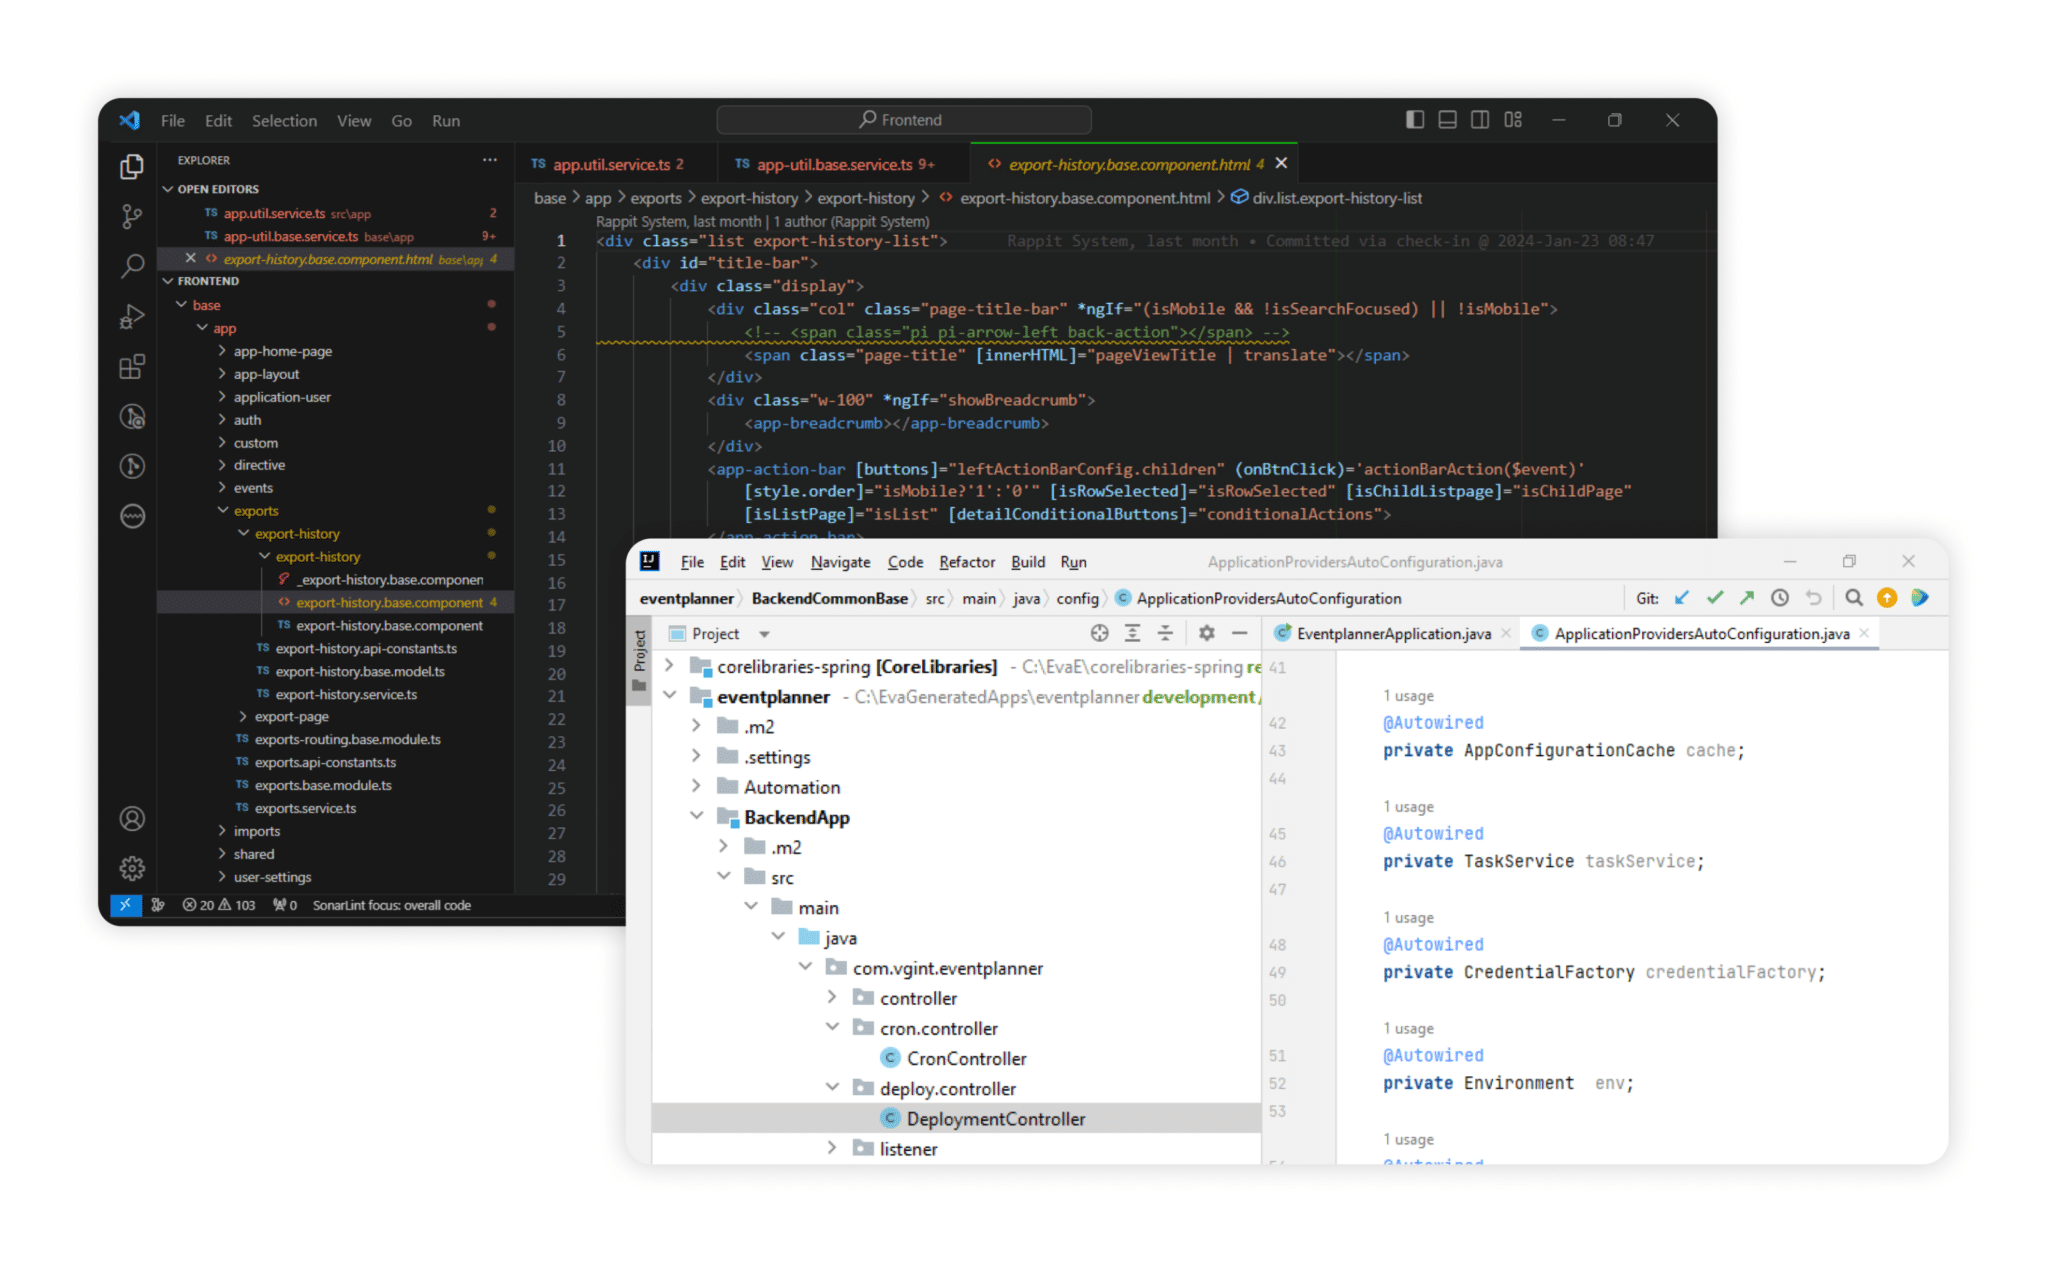This screenshot has height=1265, width=2048.
Task: Open the Extensions view in VS Code
Action: click(131, 366)
